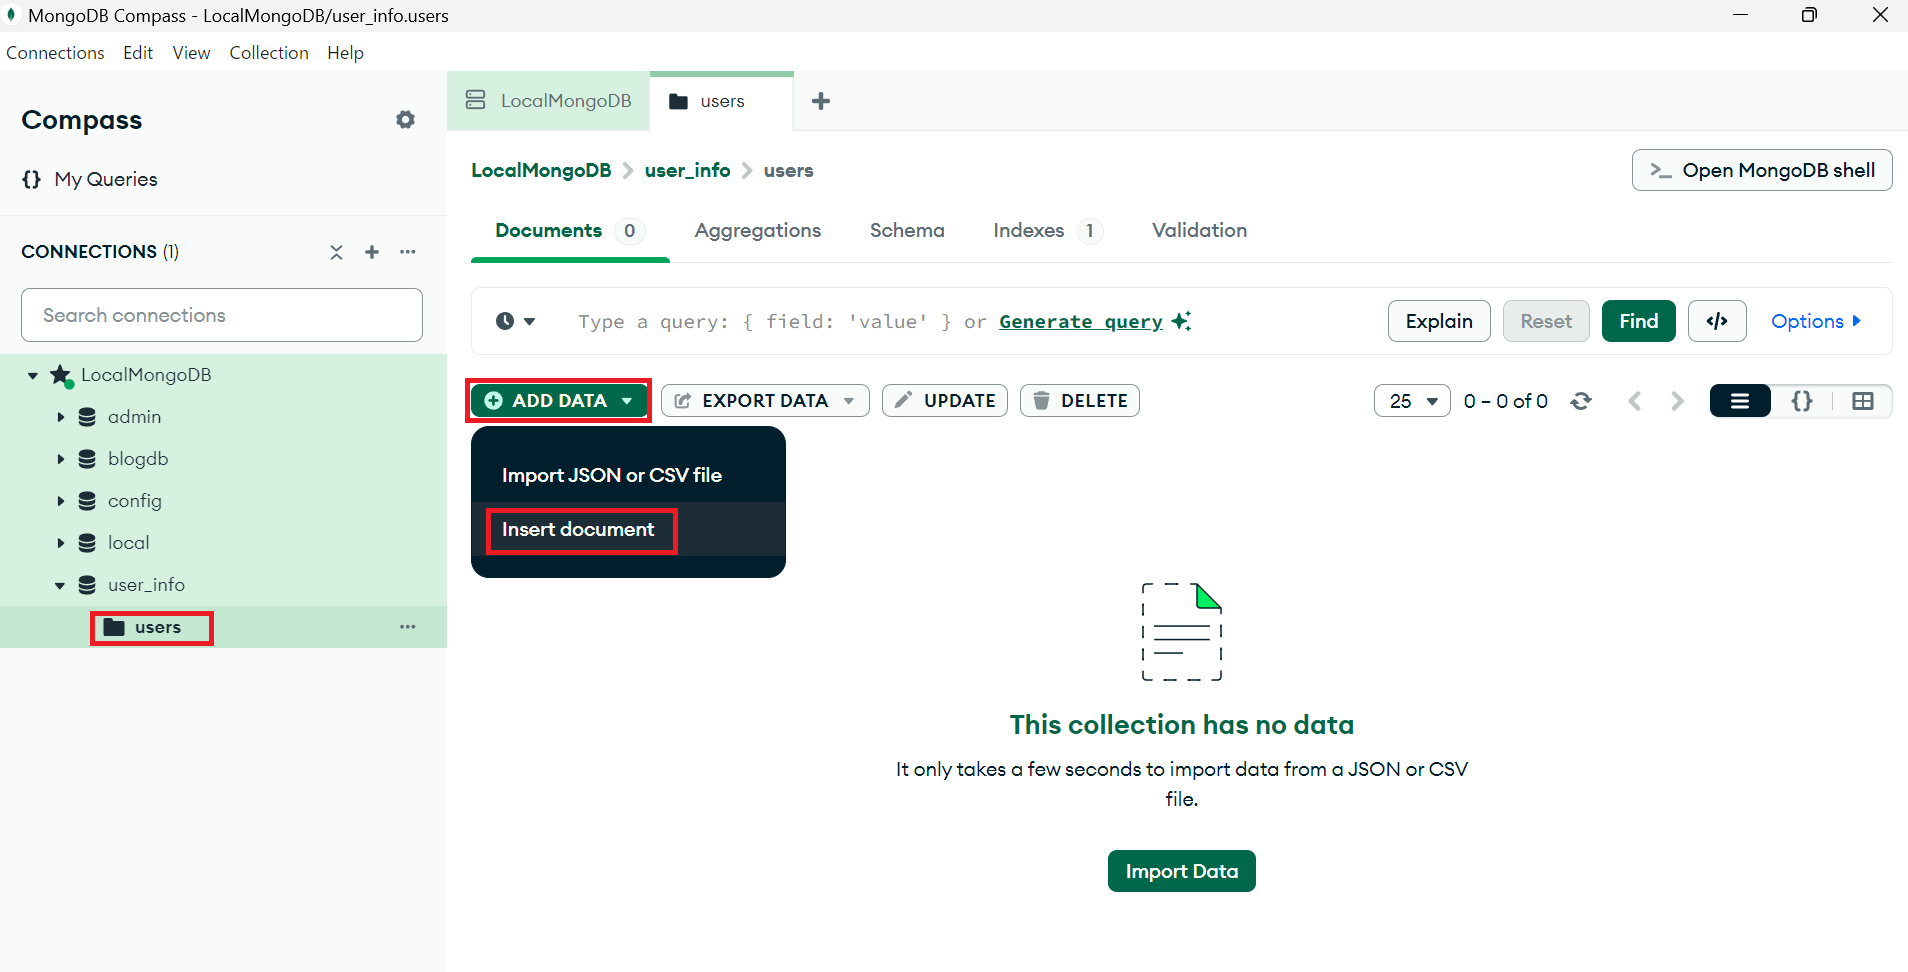
Task: Click Generate query link
Action: (1081, 321)
